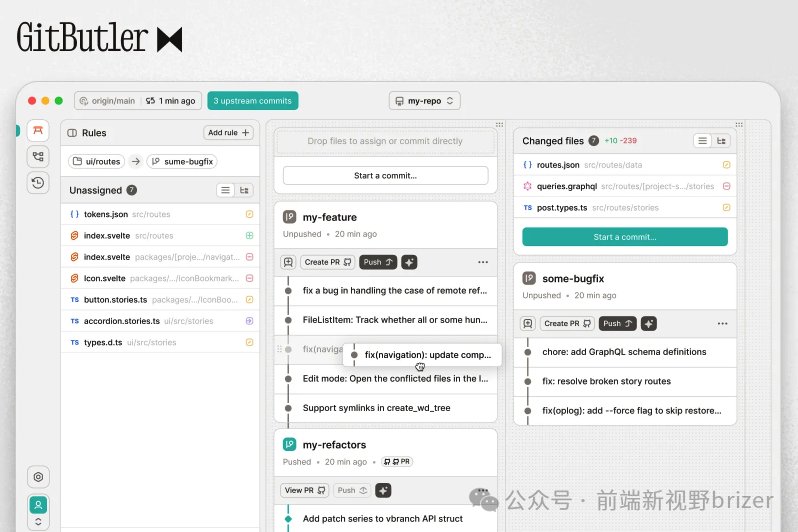This screenshot has width=798, height=532.
Task: Click the PR badge under my-refactors
Action: (x=397, y=462)
